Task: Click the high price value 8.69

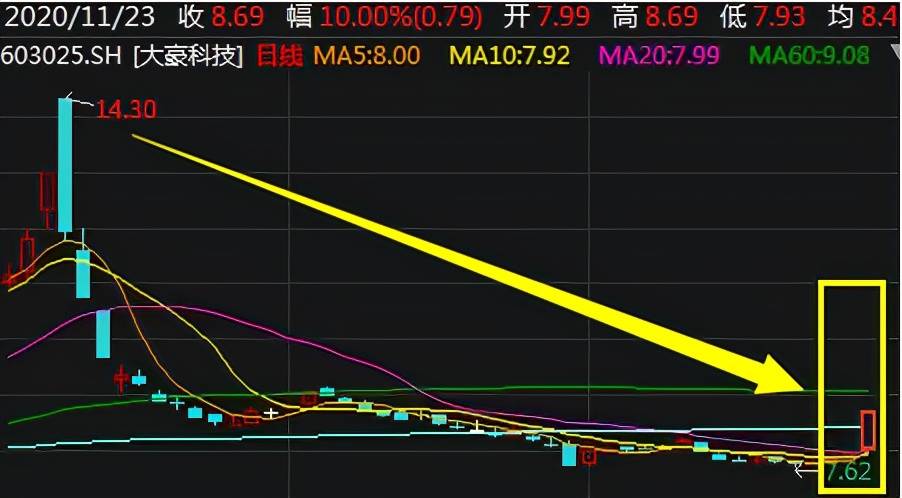Action: 674,17
